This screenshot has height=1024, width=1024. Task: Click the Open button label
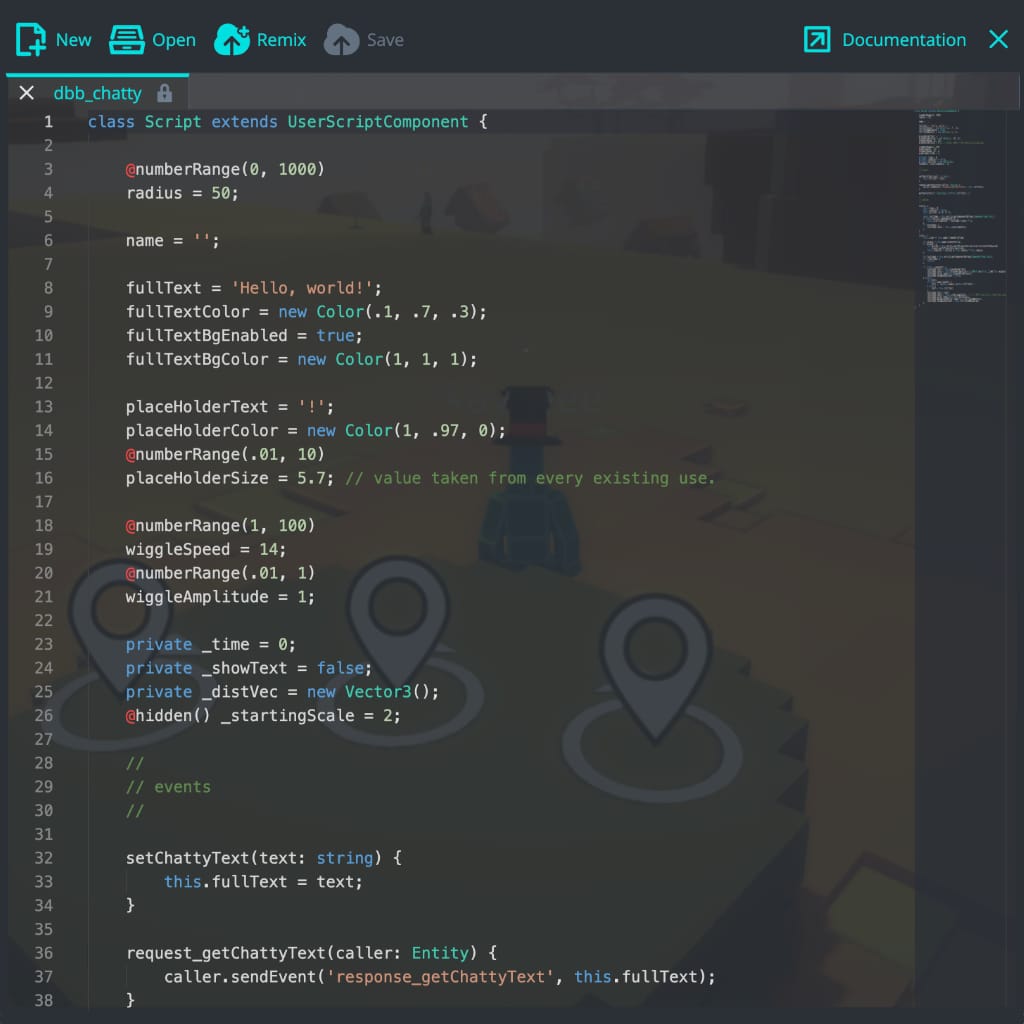[x=175, y=40]
